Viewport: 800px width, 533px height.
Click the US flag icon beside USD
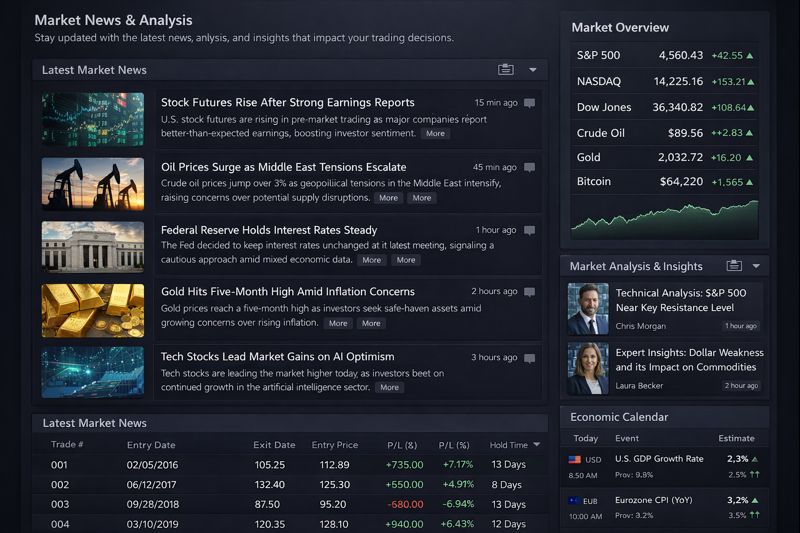point(574,460)
